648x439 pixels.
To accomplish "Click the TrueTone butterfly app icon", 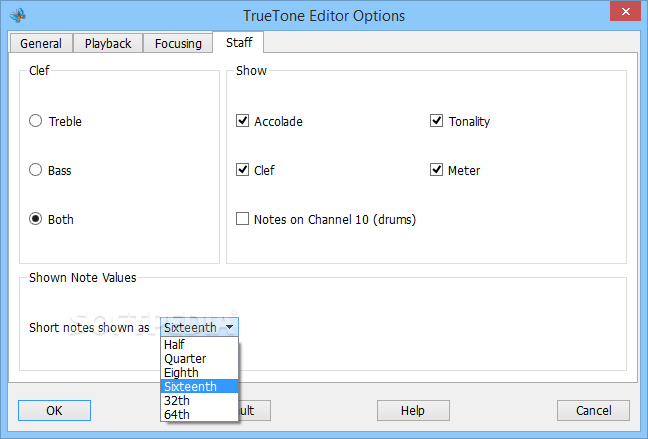I will 18,15.
